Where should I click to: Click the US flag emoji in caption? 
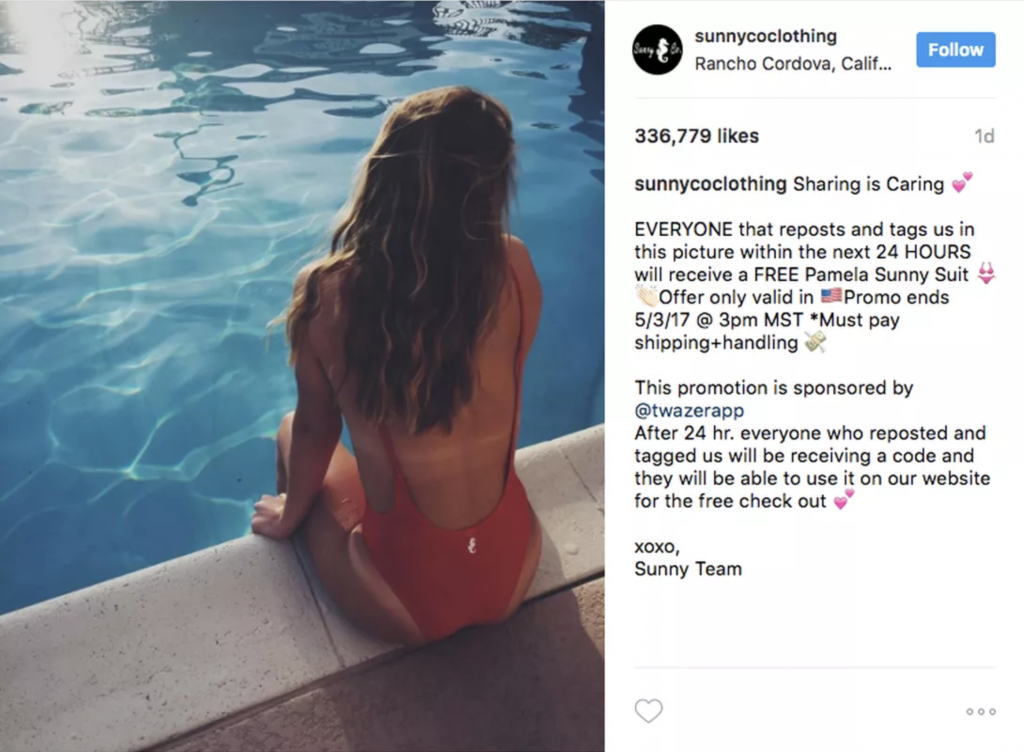831,296
